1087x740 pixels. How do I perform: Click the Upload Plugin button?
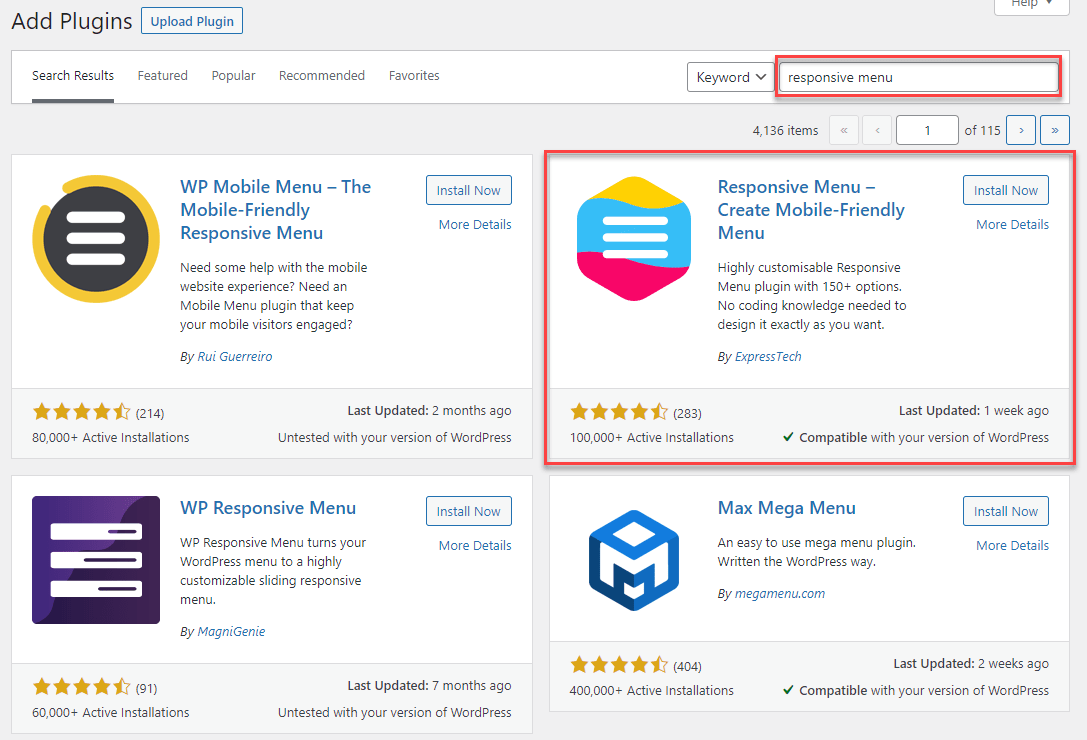coord(191,20)
